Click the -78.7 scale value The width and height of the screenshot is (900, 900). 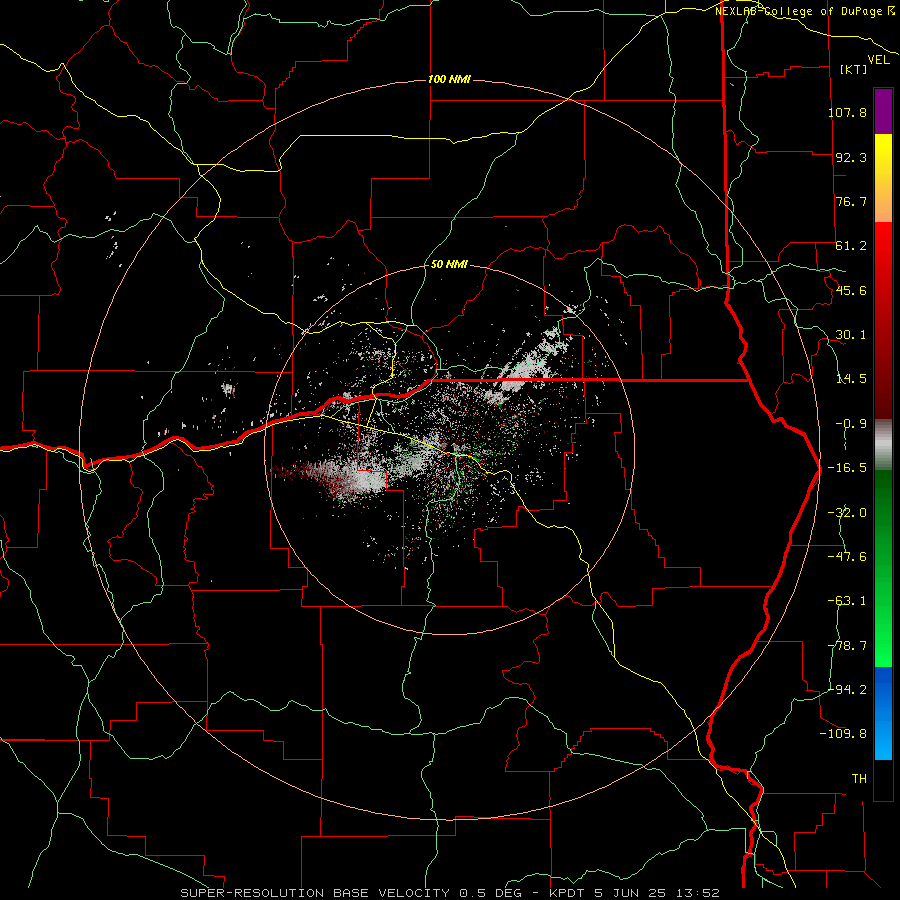pos(847,646)
